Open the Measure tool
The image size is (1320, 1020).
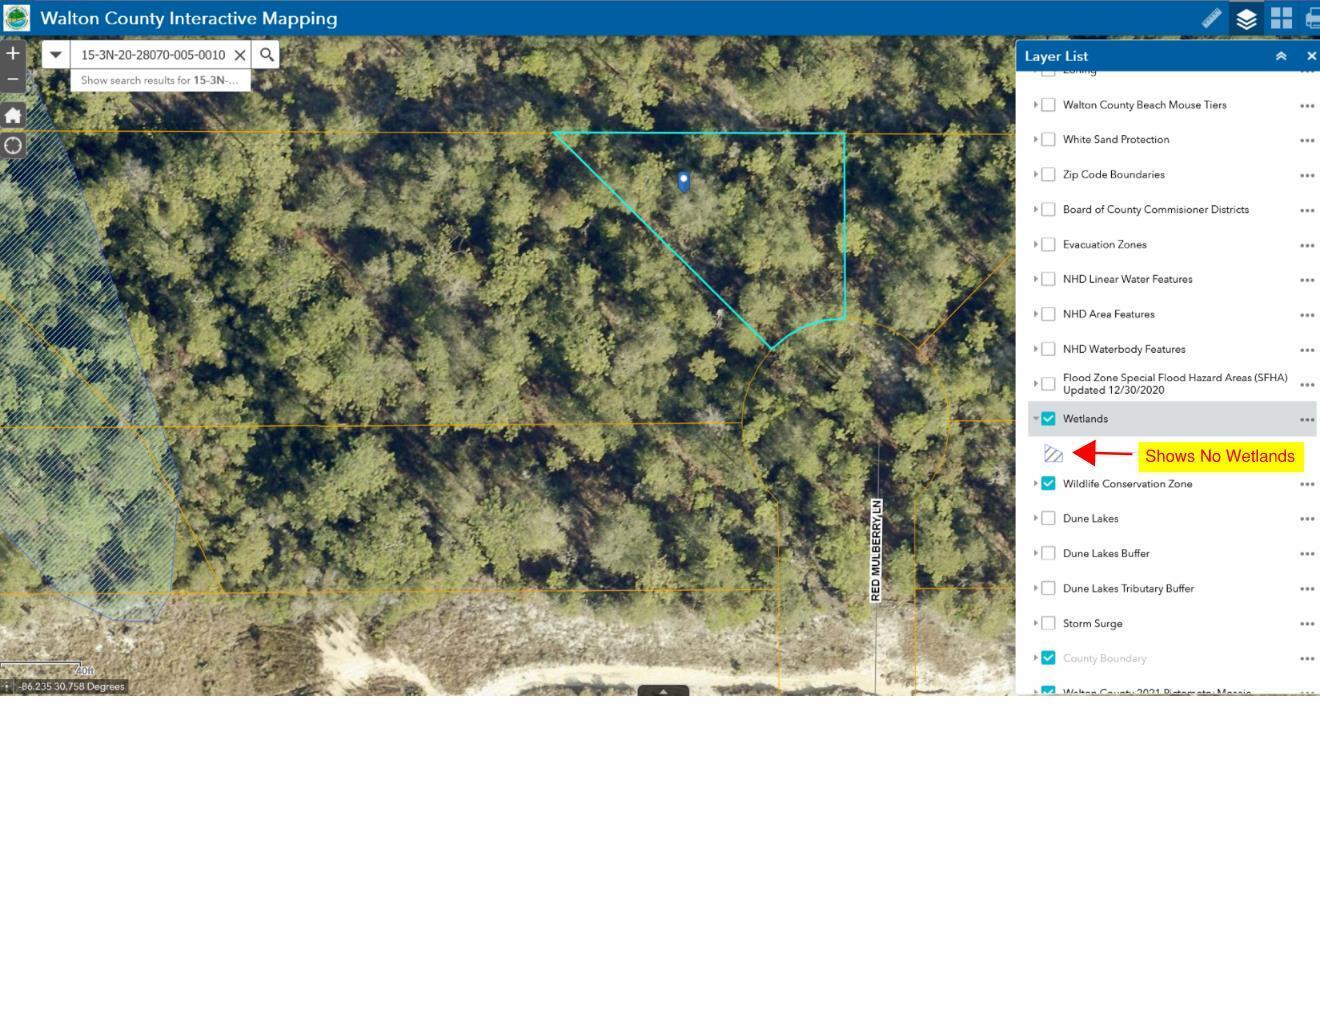(x=1211, y=17)
